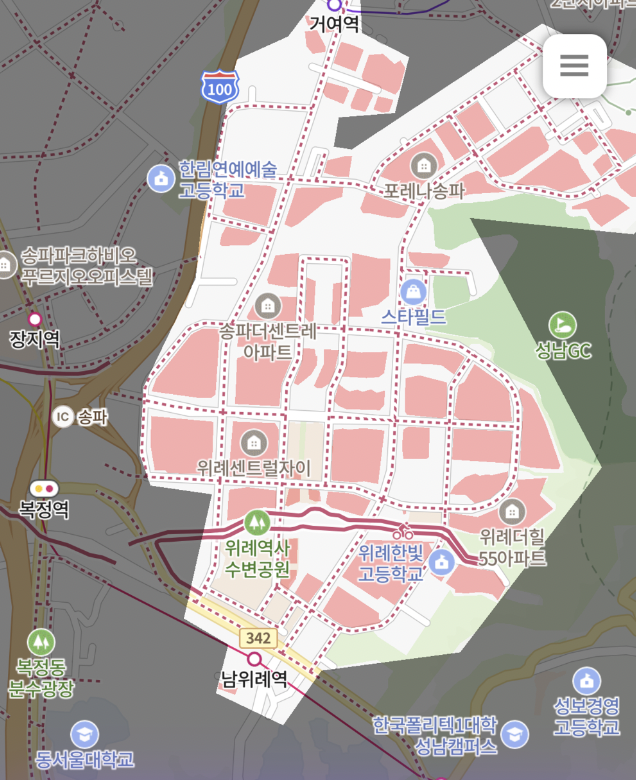Click the 성남GC text label
636x780 pixels.
coord(563,351)
